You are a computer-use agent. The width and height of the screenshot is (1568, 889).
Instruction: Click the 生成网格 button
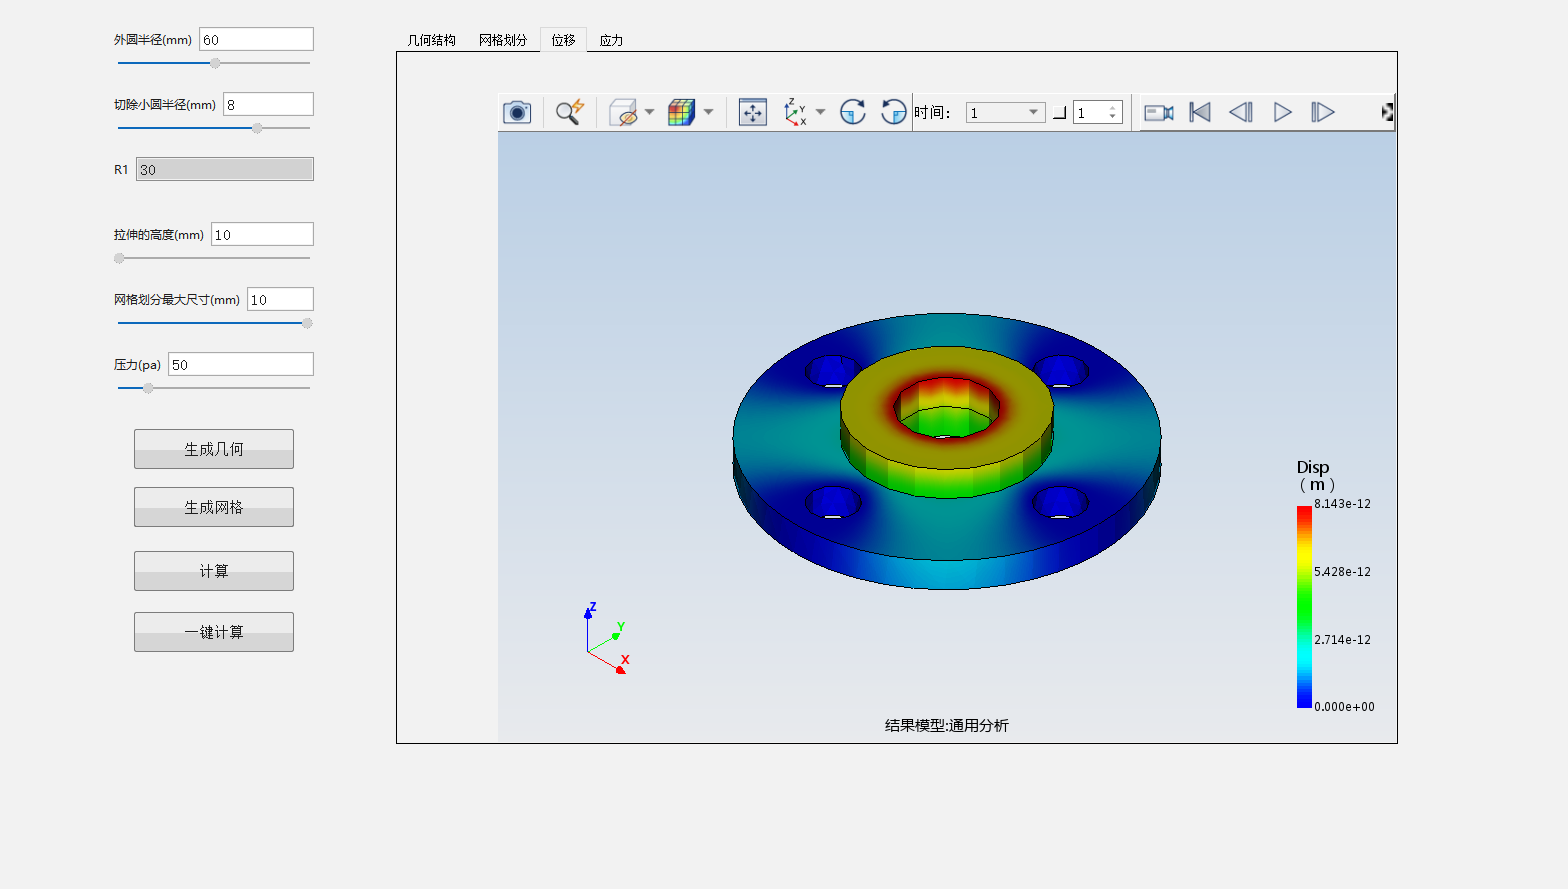[214, 507]
